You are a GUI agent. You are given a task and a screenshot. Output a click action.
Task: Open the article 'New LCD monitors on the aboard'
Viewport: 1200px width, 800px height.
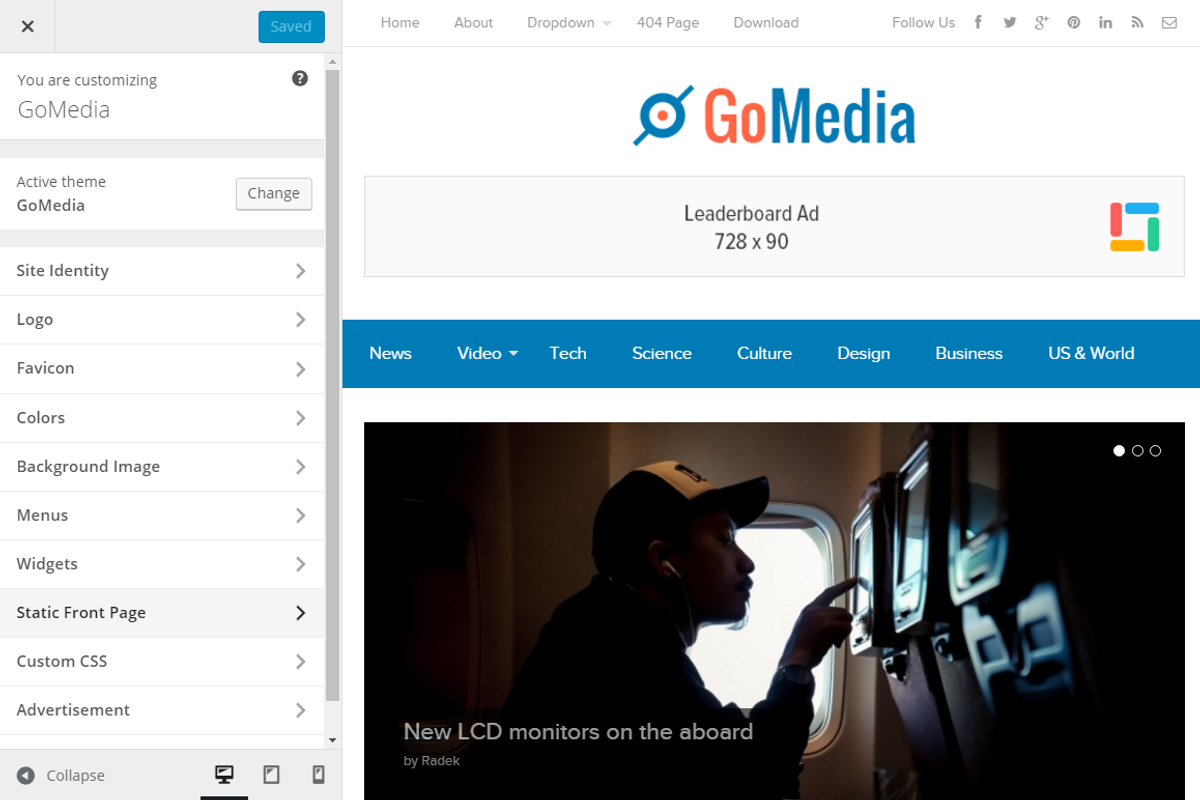click(578, 732)
